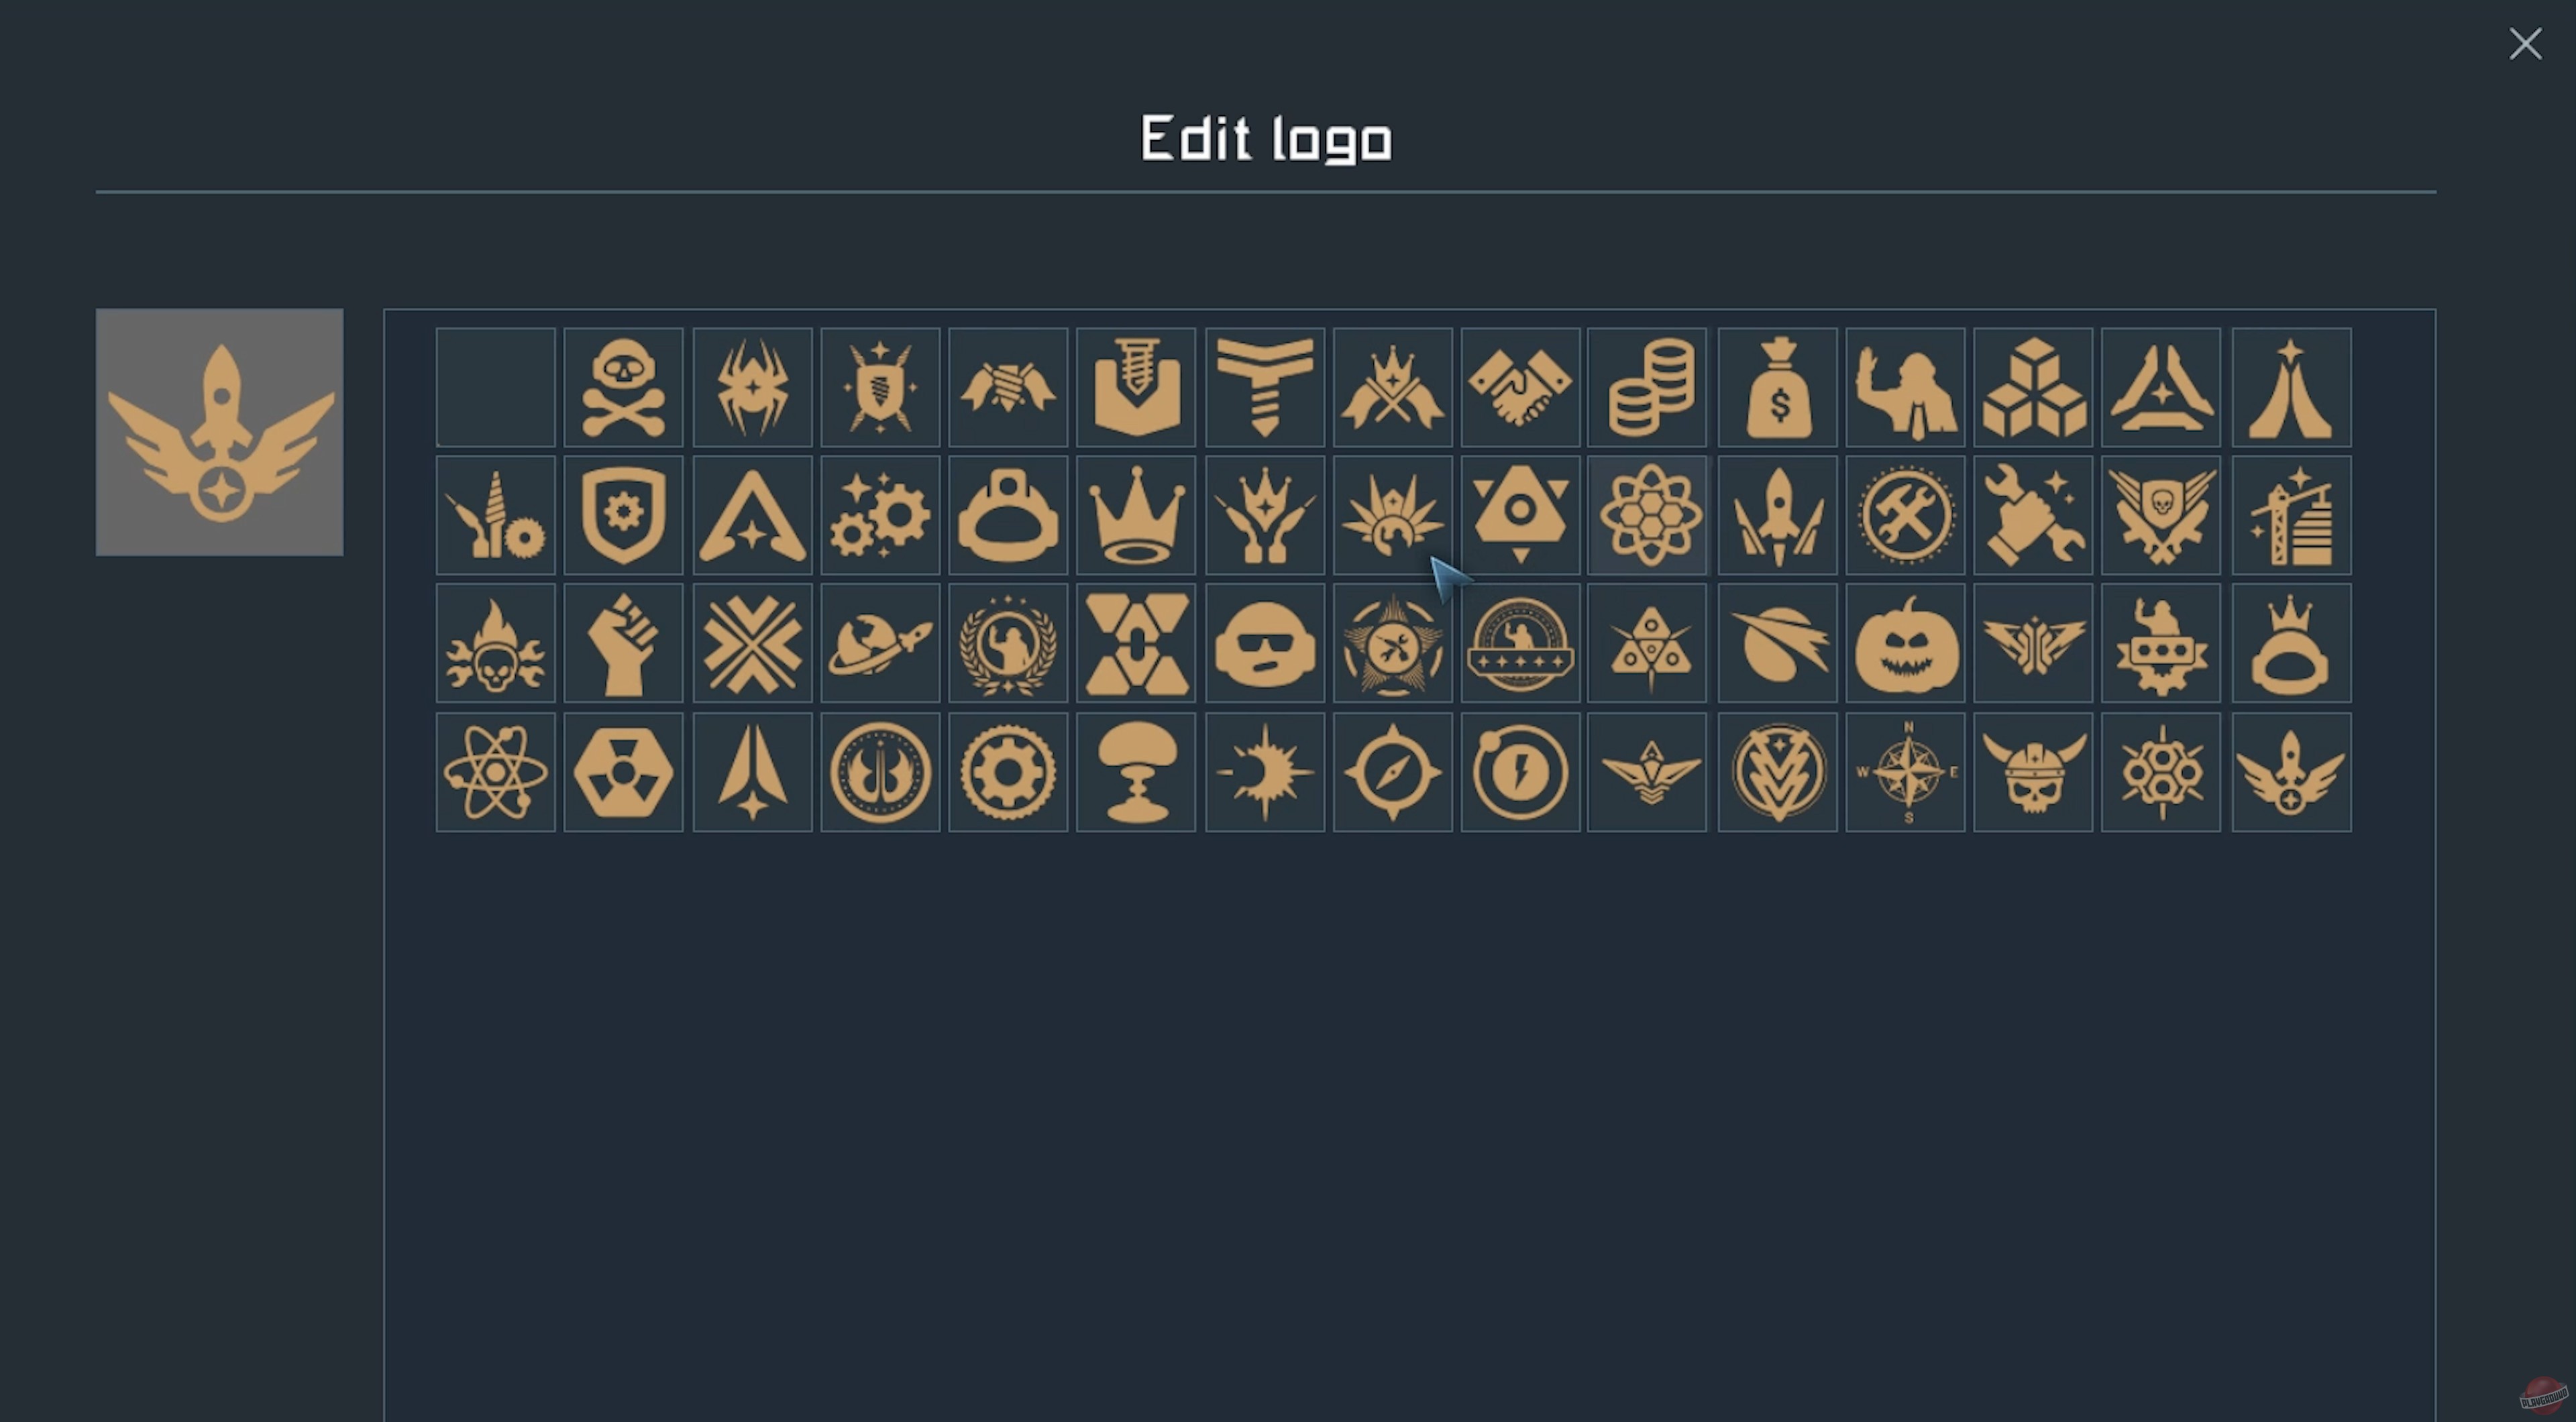Select the skull and crossbones logo

tap(623, 387)
